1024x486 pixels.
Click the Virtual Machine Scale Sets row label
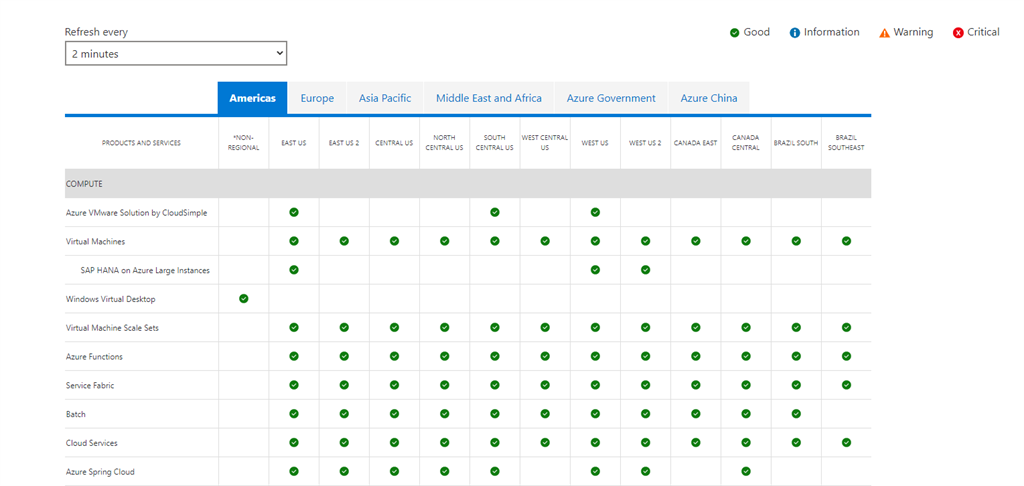tap(112, 328)
